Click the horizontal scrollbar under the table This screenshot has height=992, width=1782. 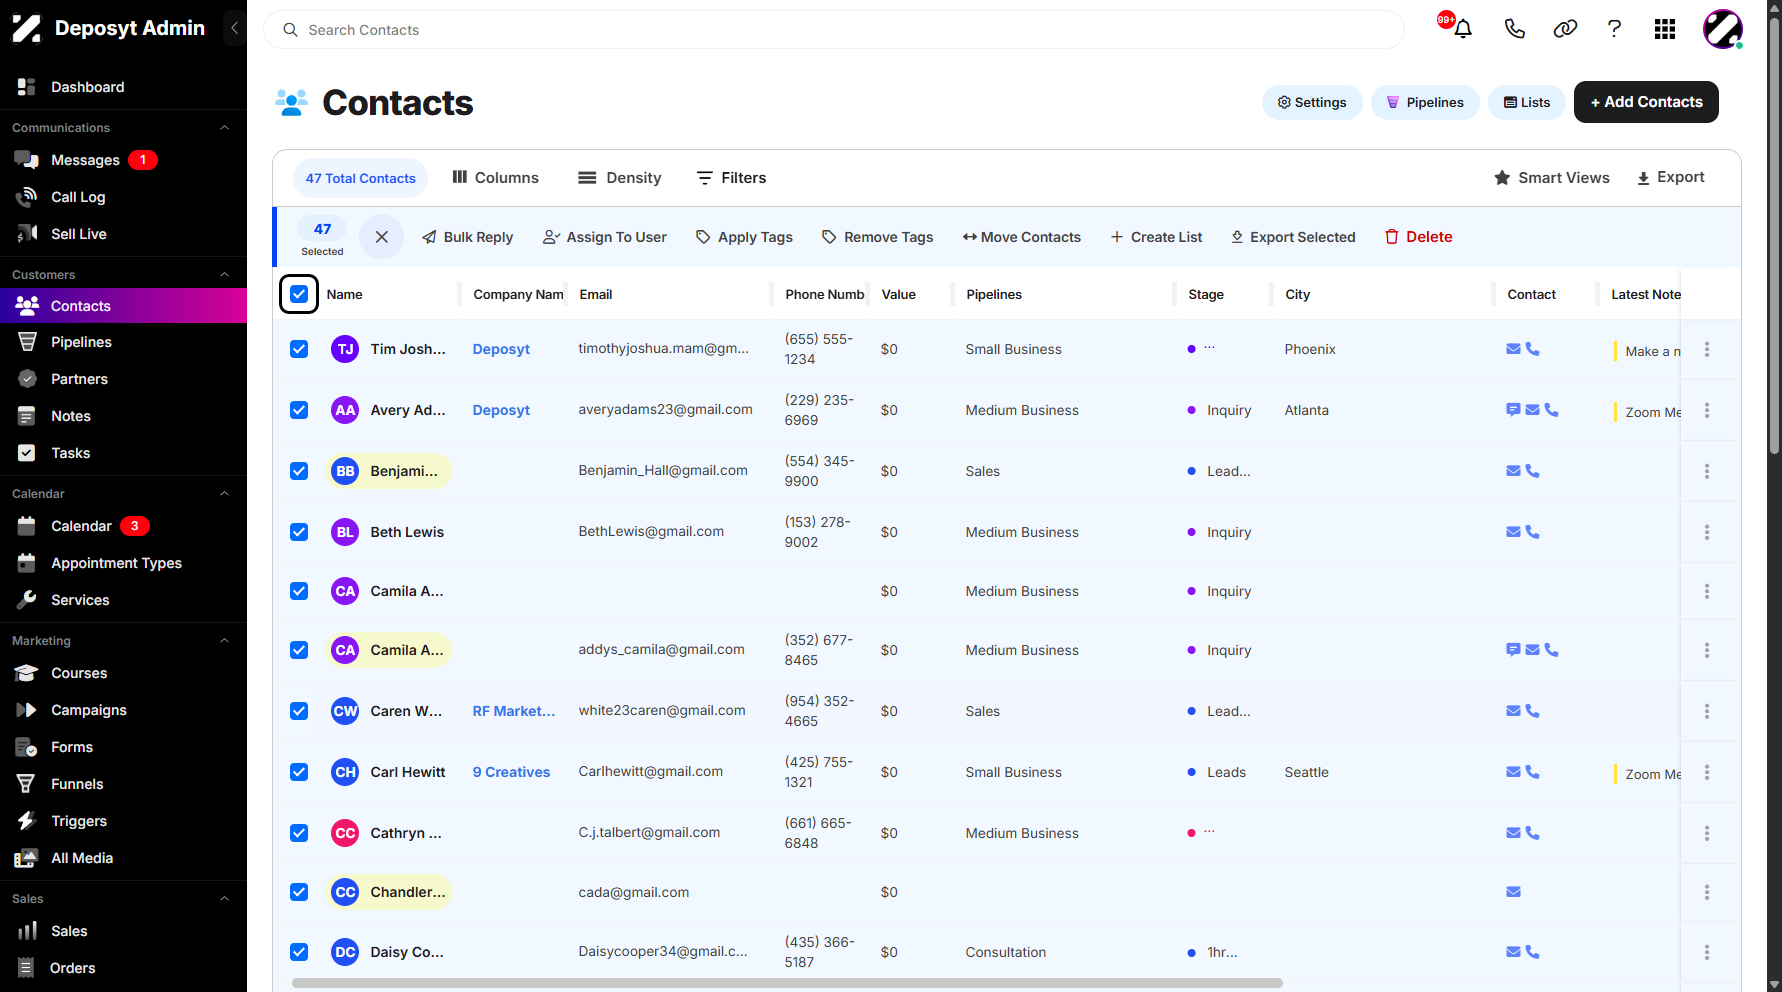[x=786, y=983]
